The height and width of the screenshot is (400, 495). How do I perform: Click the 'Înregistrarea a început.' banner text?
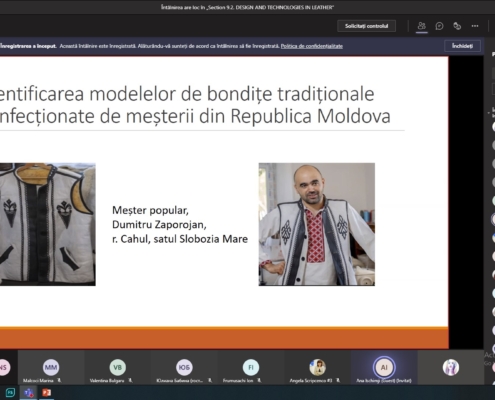pyautogui.click(x=28, y=46)
